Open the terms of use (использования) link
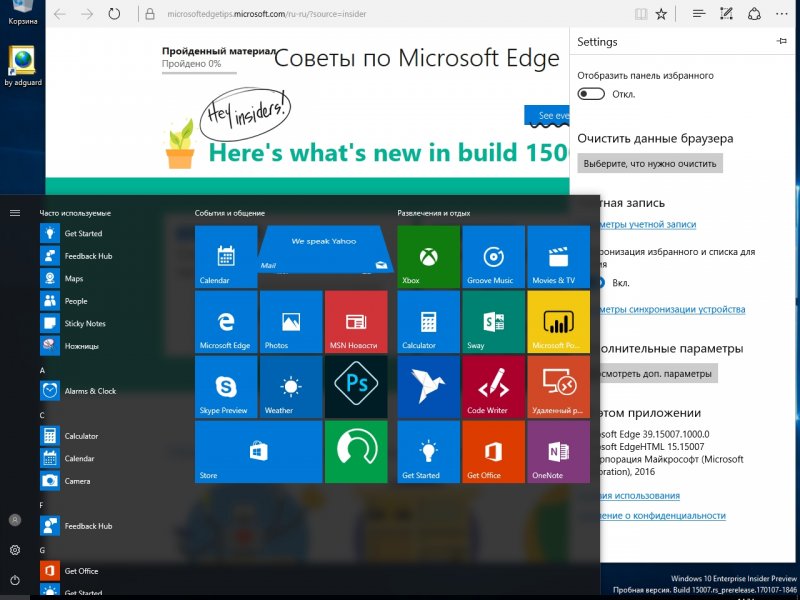This screenshot has height=600, width=800. 640,496
